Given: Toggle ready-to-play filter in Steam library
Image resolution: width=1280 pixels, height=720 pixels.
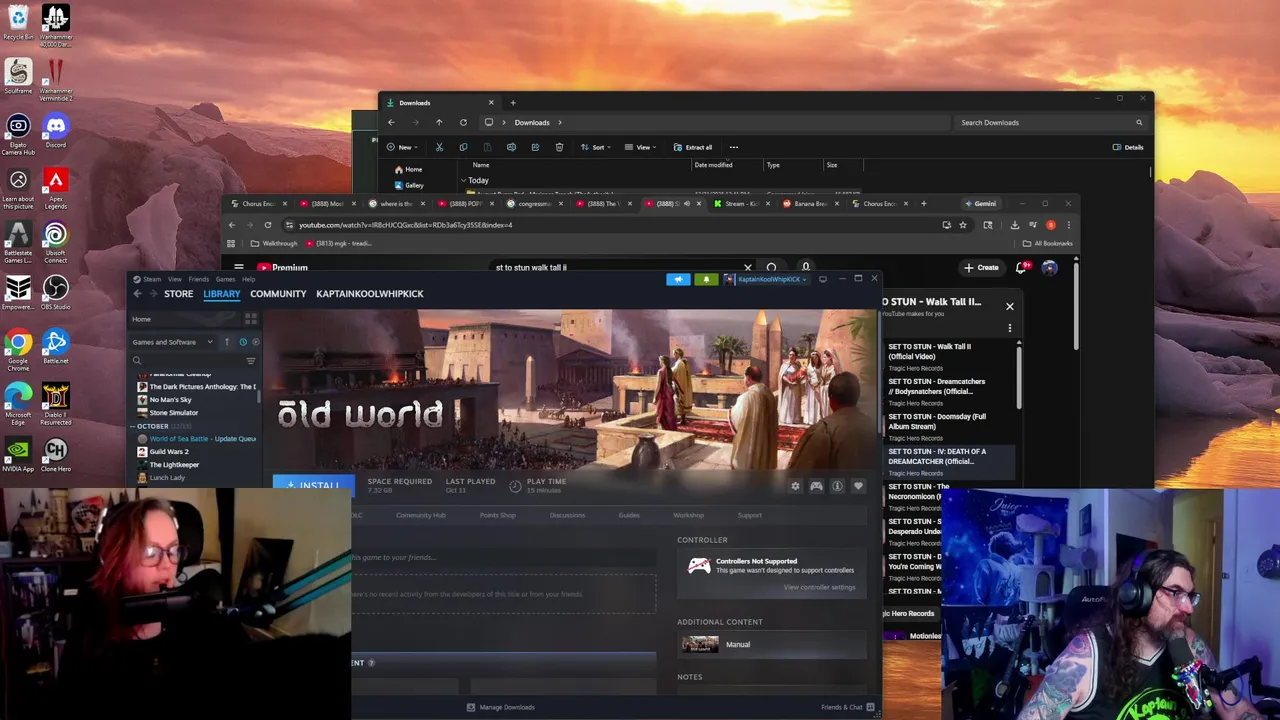Looking at the screenshot, I should click(x=255, y=342).
